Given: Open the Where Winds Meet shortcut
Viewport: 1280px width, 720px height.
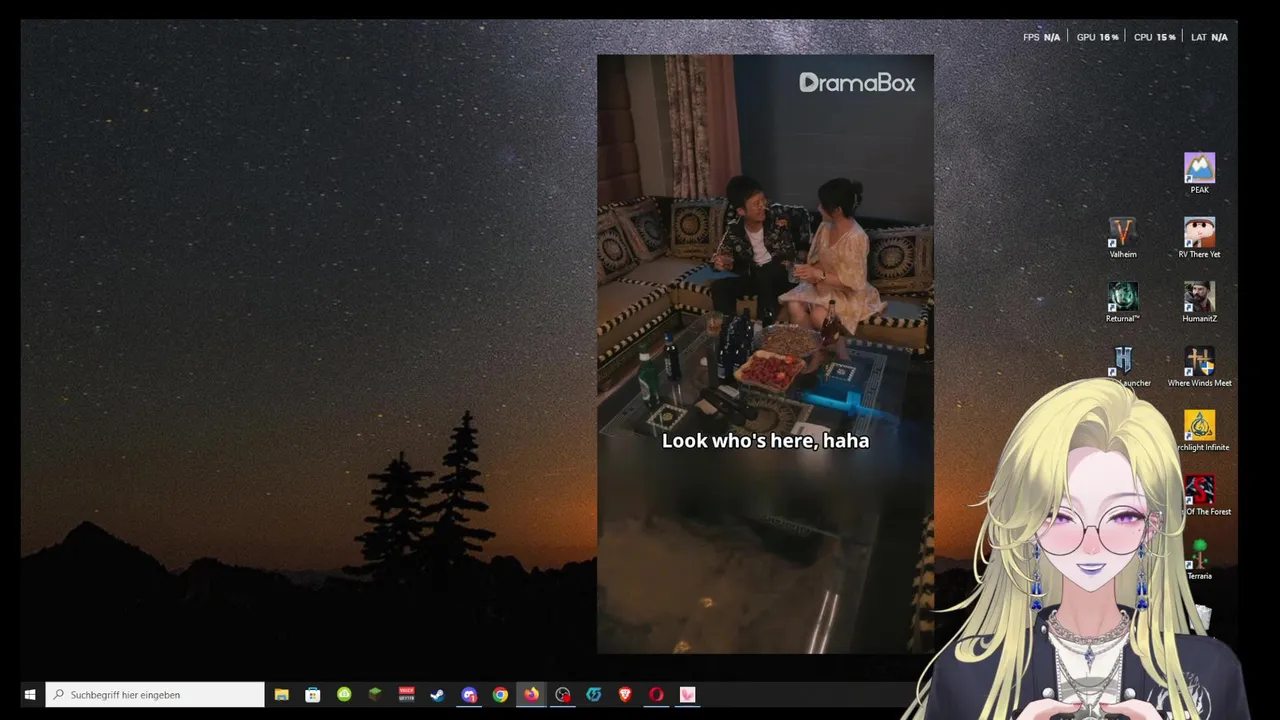Looking at the screenshot, I should [1199, 367].
